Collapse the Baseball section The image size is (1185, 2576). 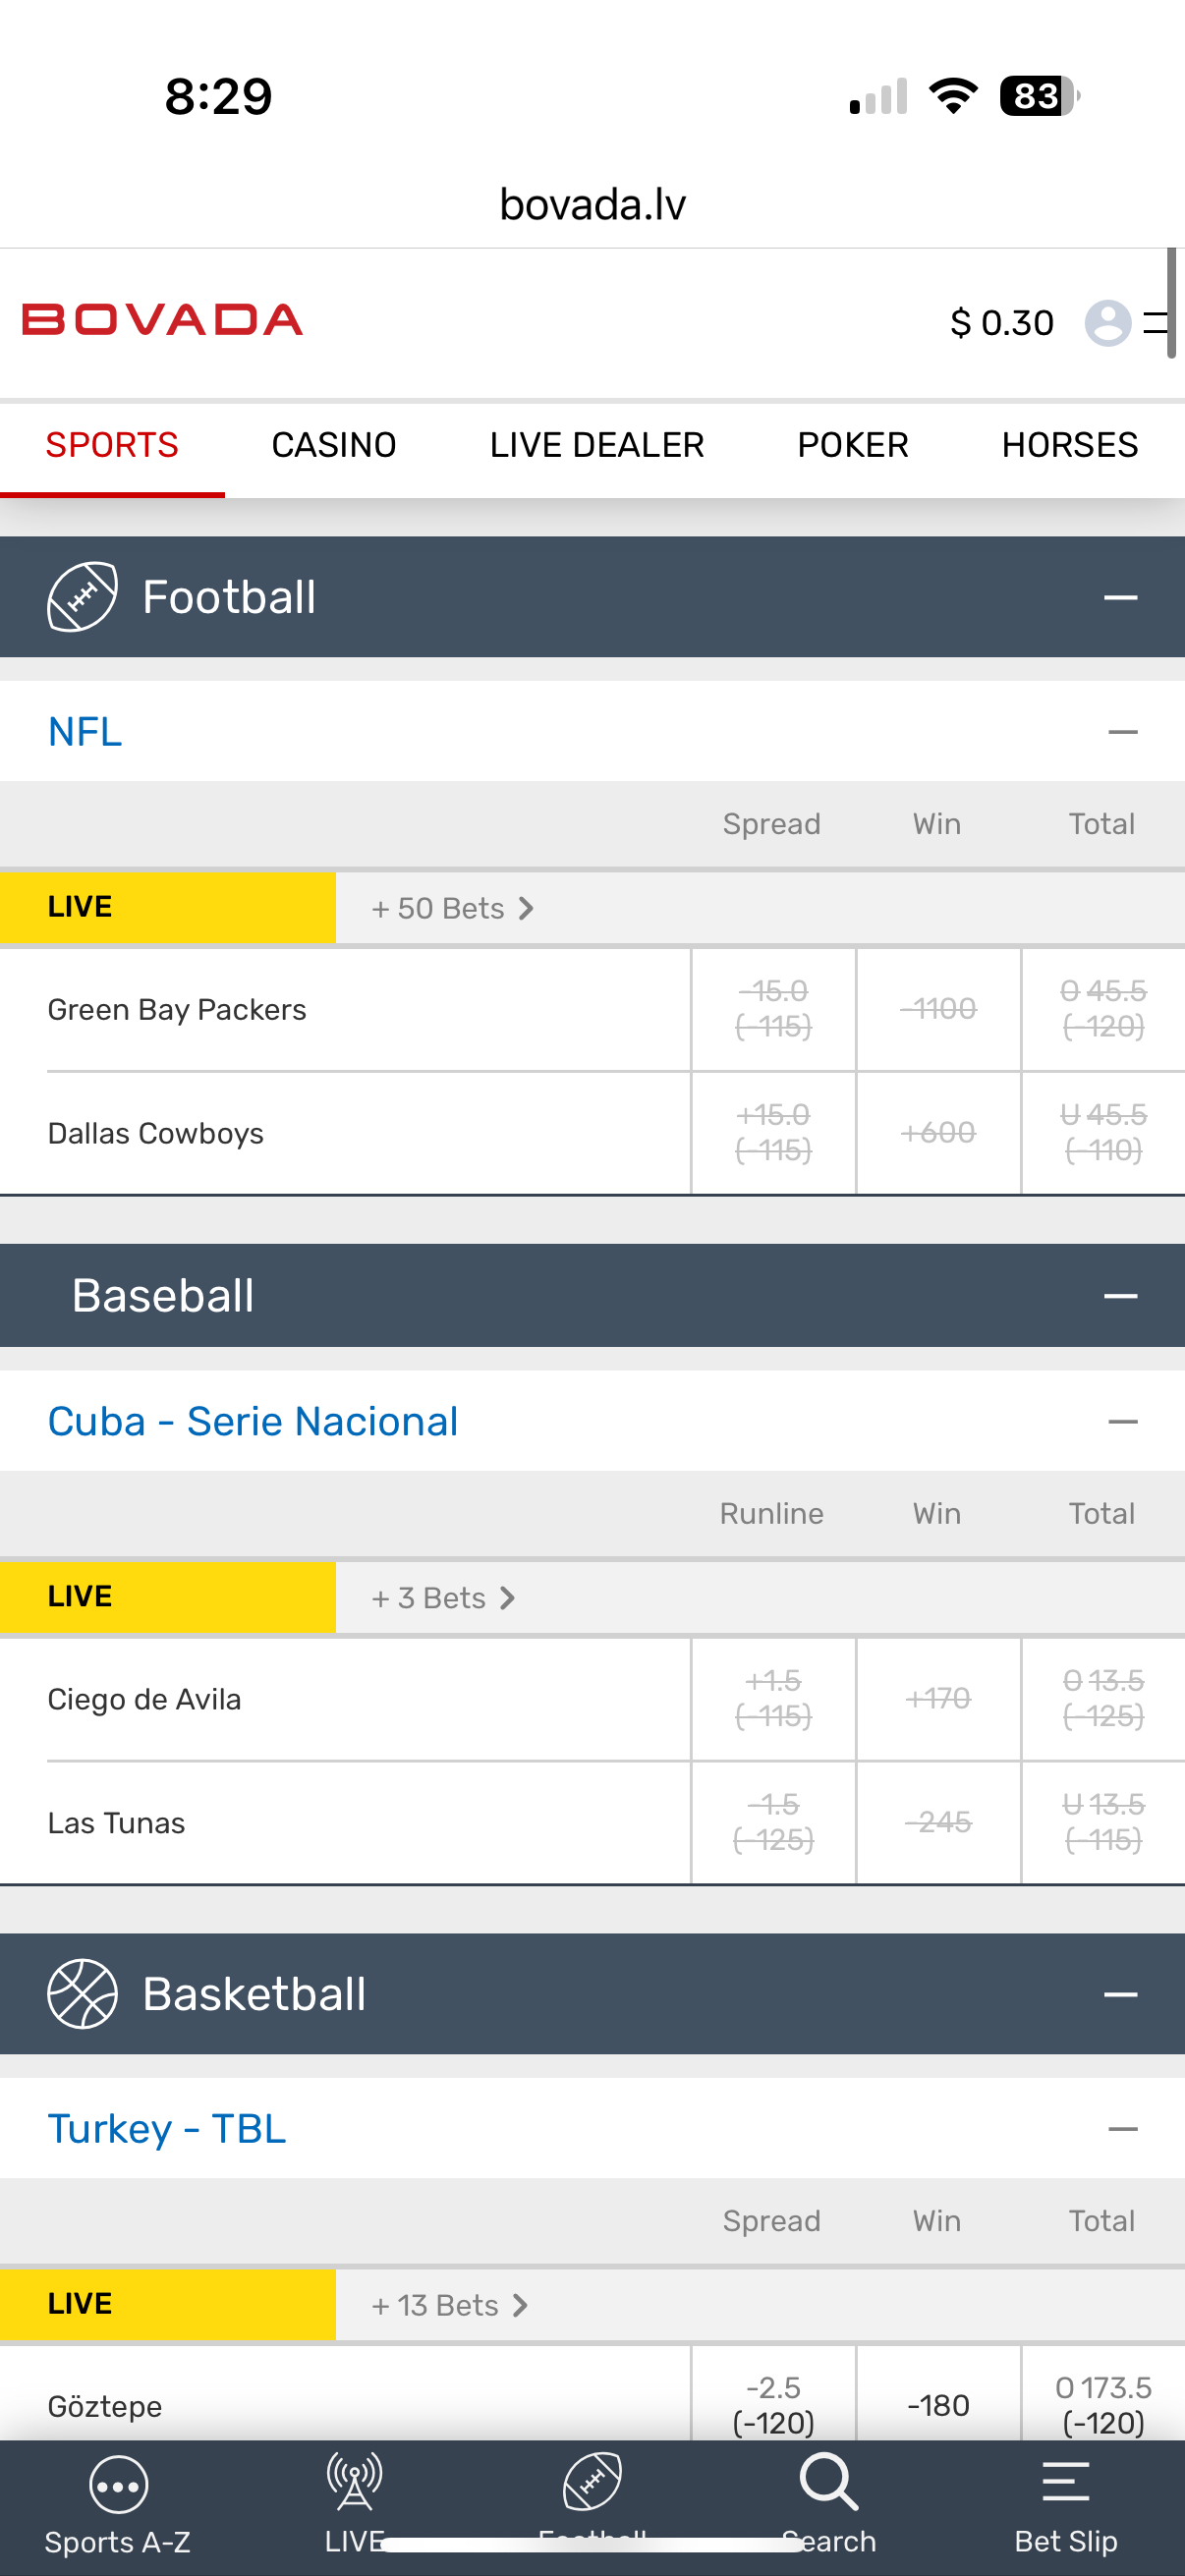(x=1120, y=1296)
